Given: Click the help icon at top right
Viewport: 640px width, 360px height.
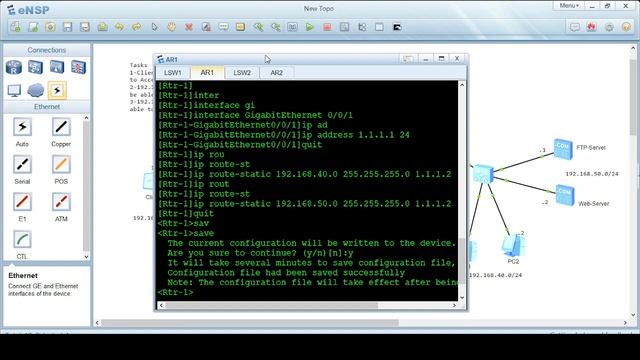Looking at the screenshot, I should click(x=626, y=27).
